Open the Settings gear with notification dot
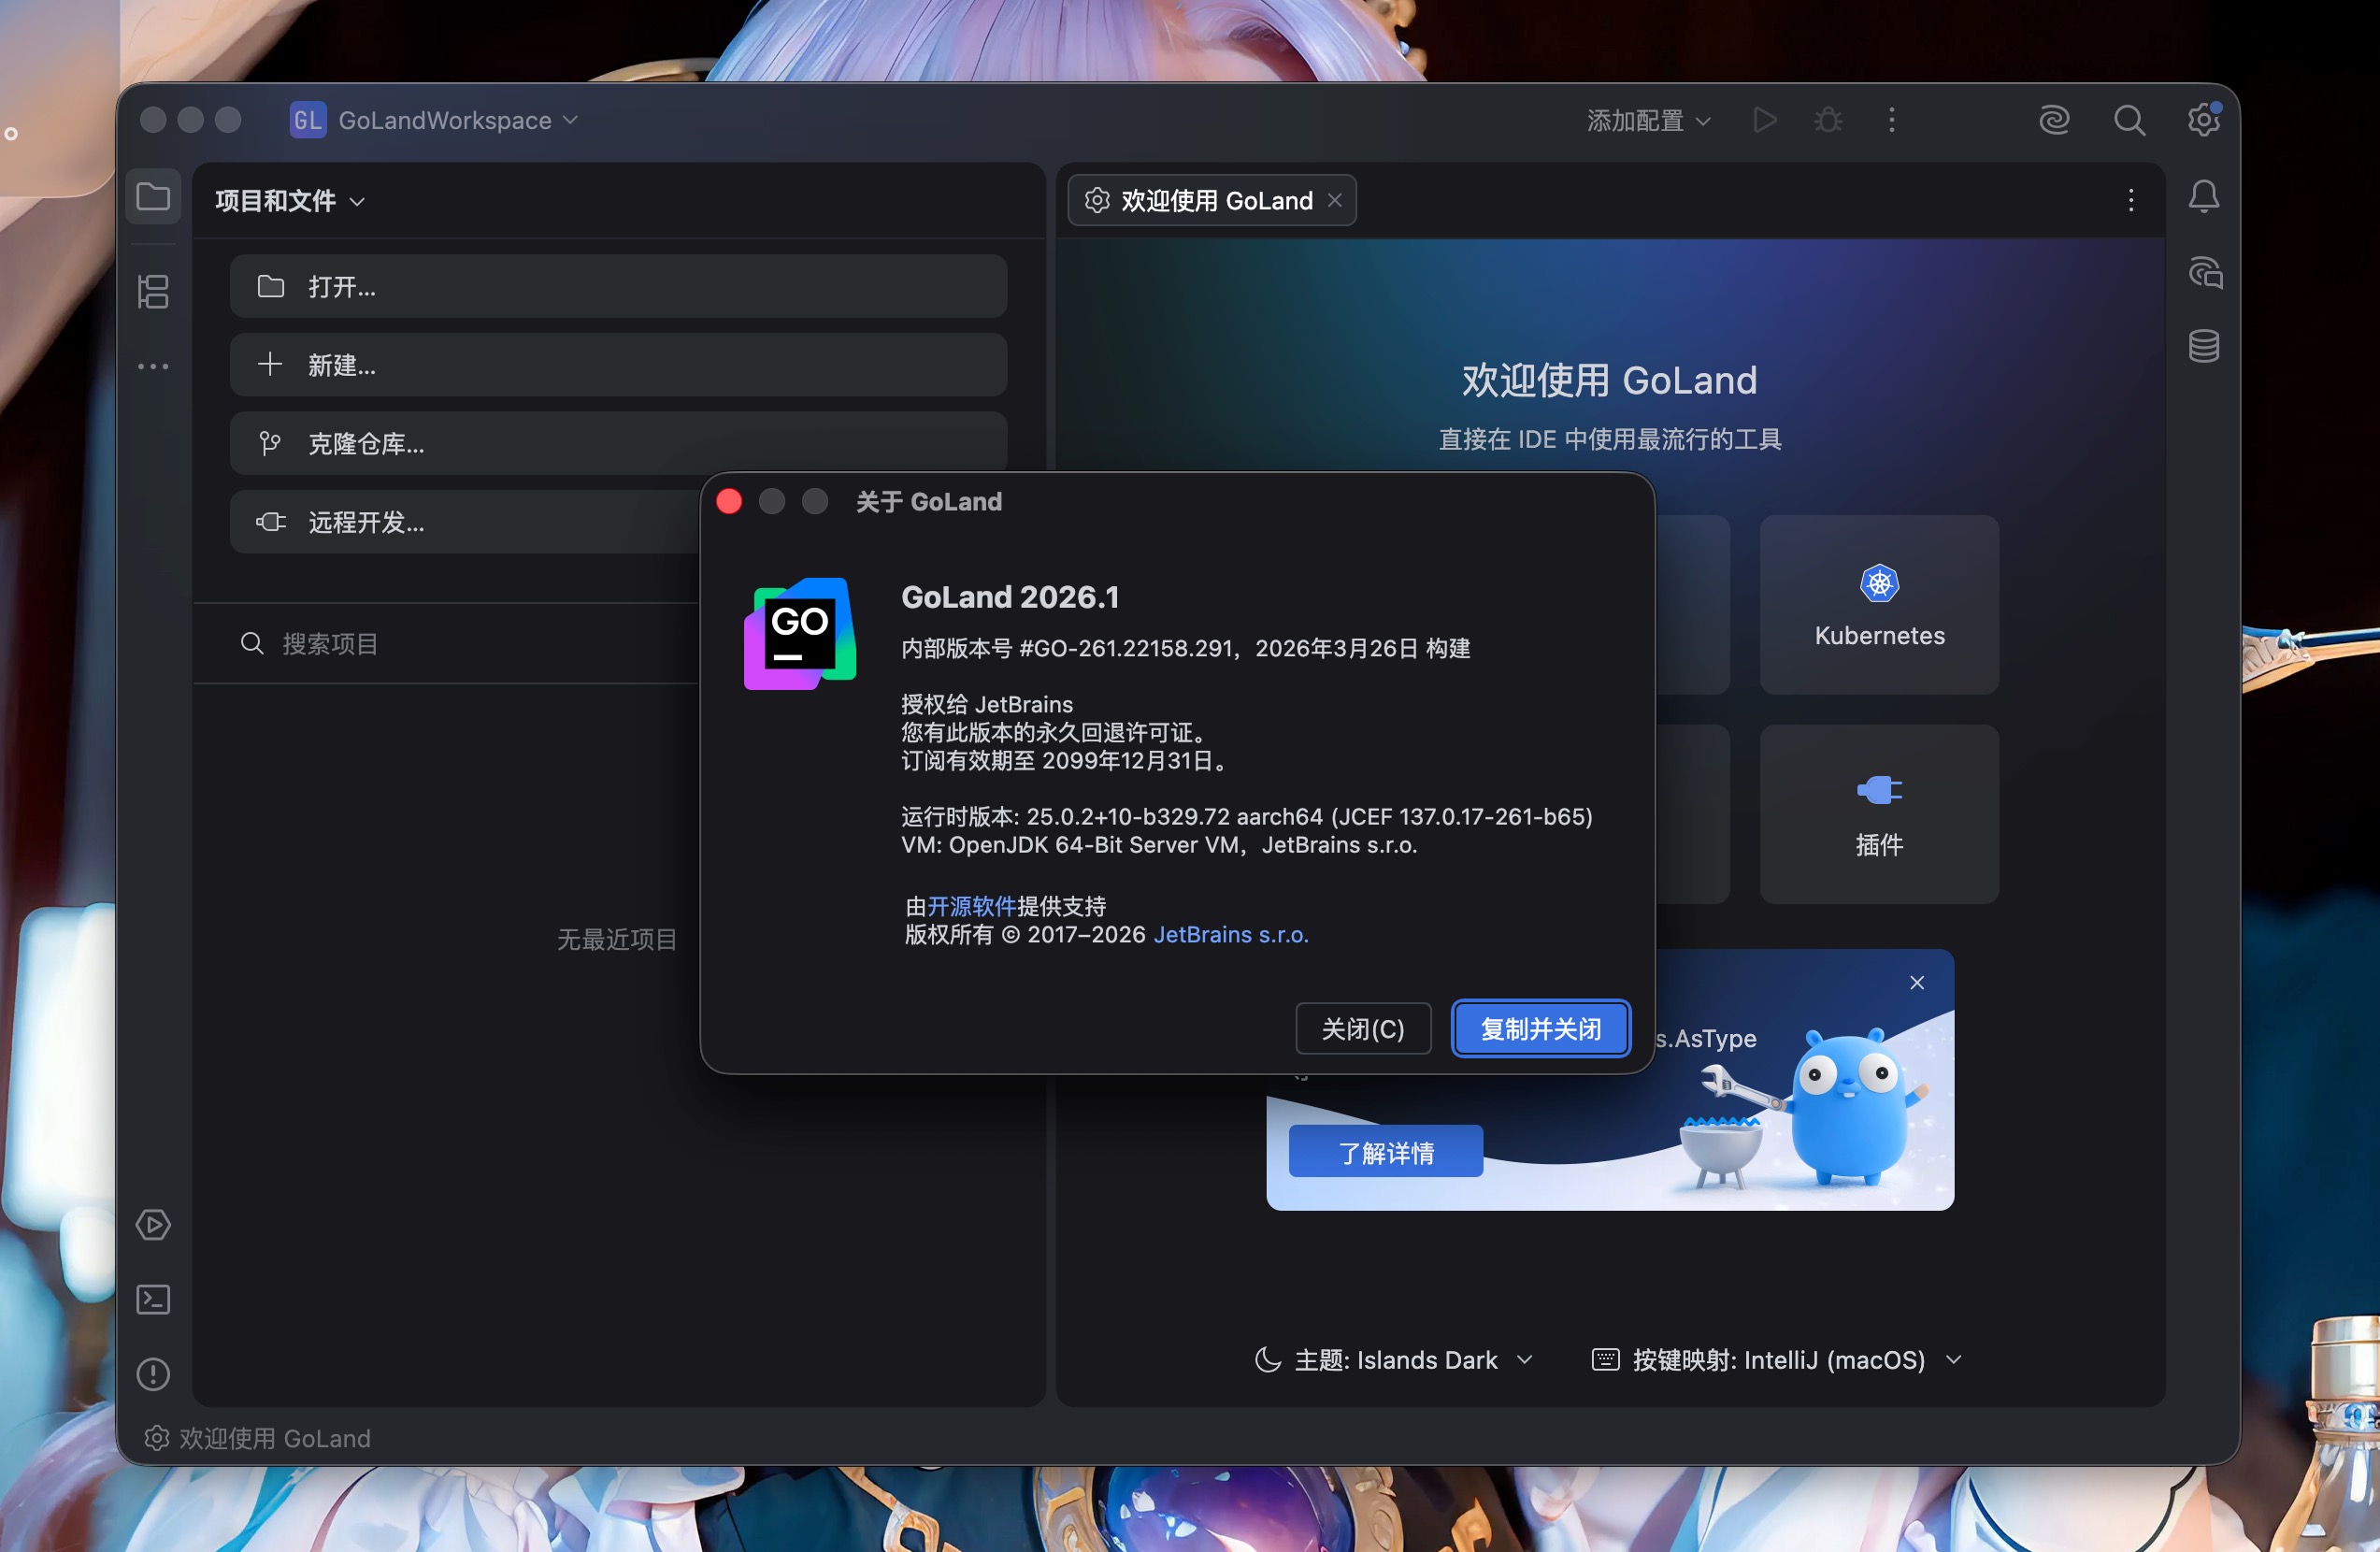 2204,119
